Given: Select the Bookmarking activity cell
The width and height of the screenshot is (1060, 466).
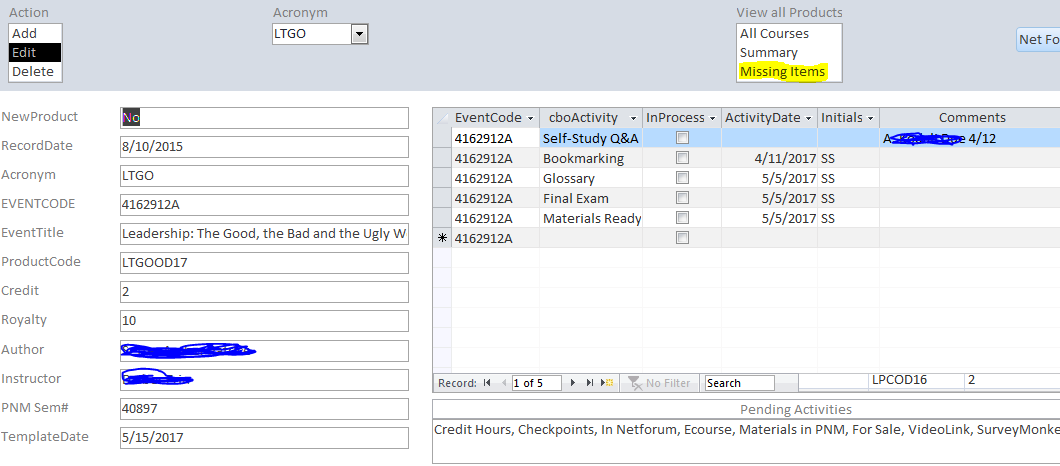Looking at the screenshot, I should pyautogui.click(x=591, y=158).
